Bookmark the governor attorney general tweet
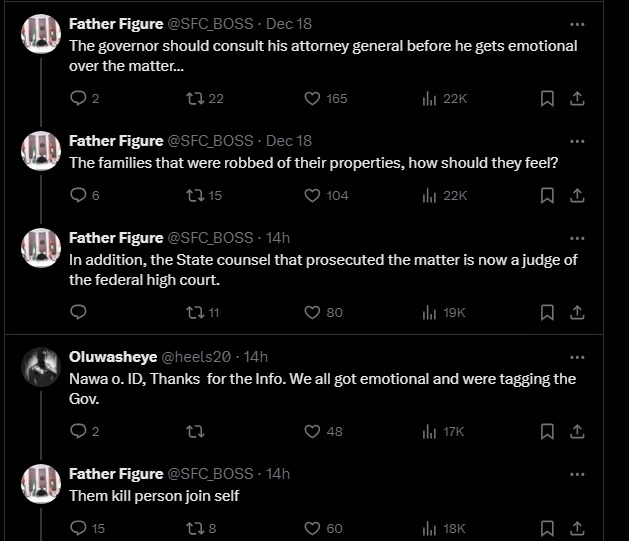The image size is (629, 541). (547, 98)
